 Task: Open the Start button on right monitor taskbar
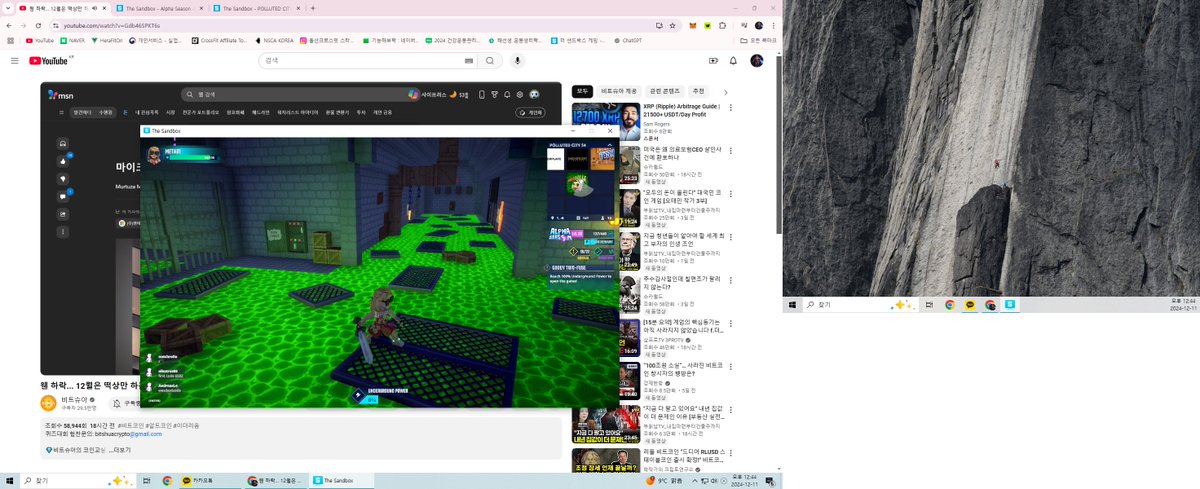pyautogui.click(x=793, y=304)
